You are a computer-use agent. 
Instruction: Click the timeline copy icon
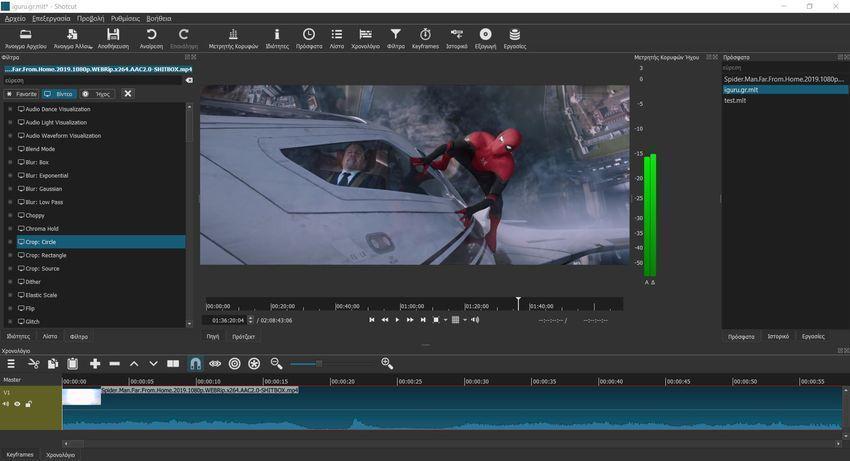coord(53,363)
